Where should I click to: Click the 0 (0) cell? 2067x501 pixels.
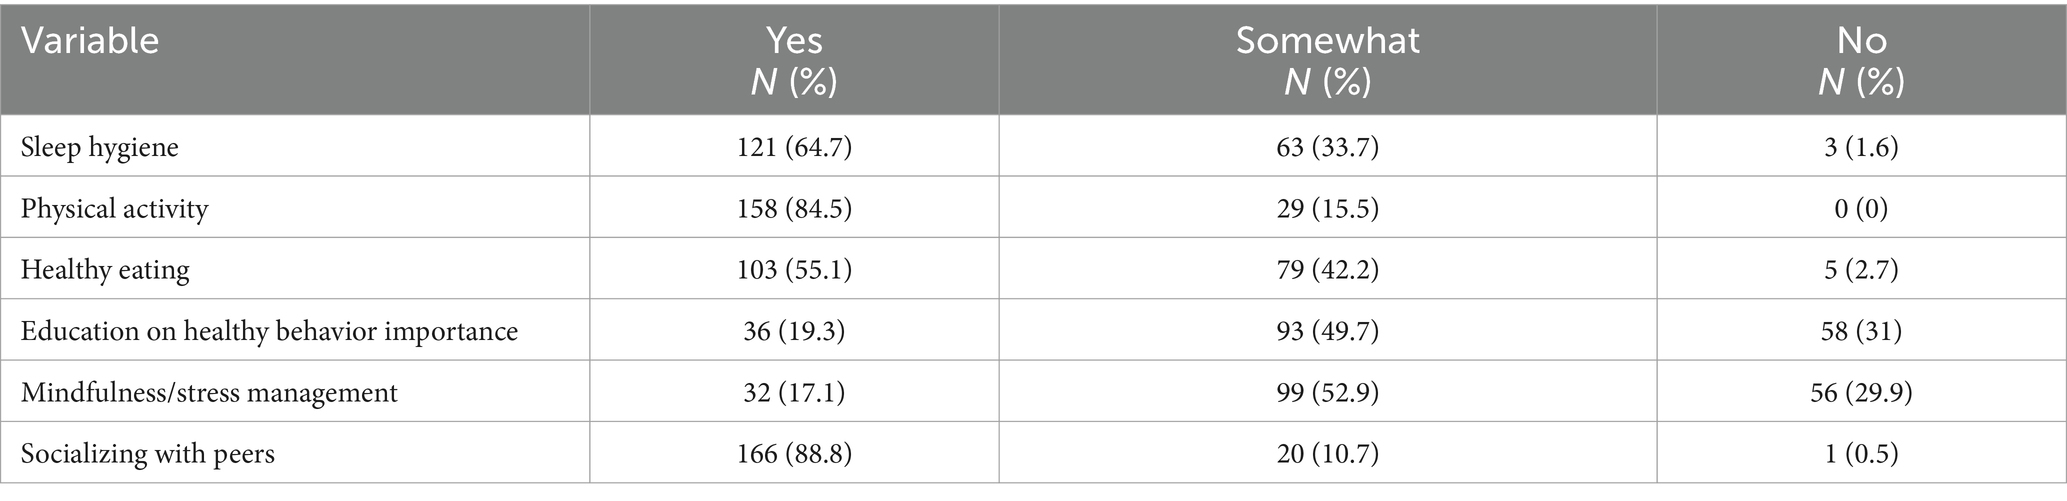click(x=1862, y=209)
